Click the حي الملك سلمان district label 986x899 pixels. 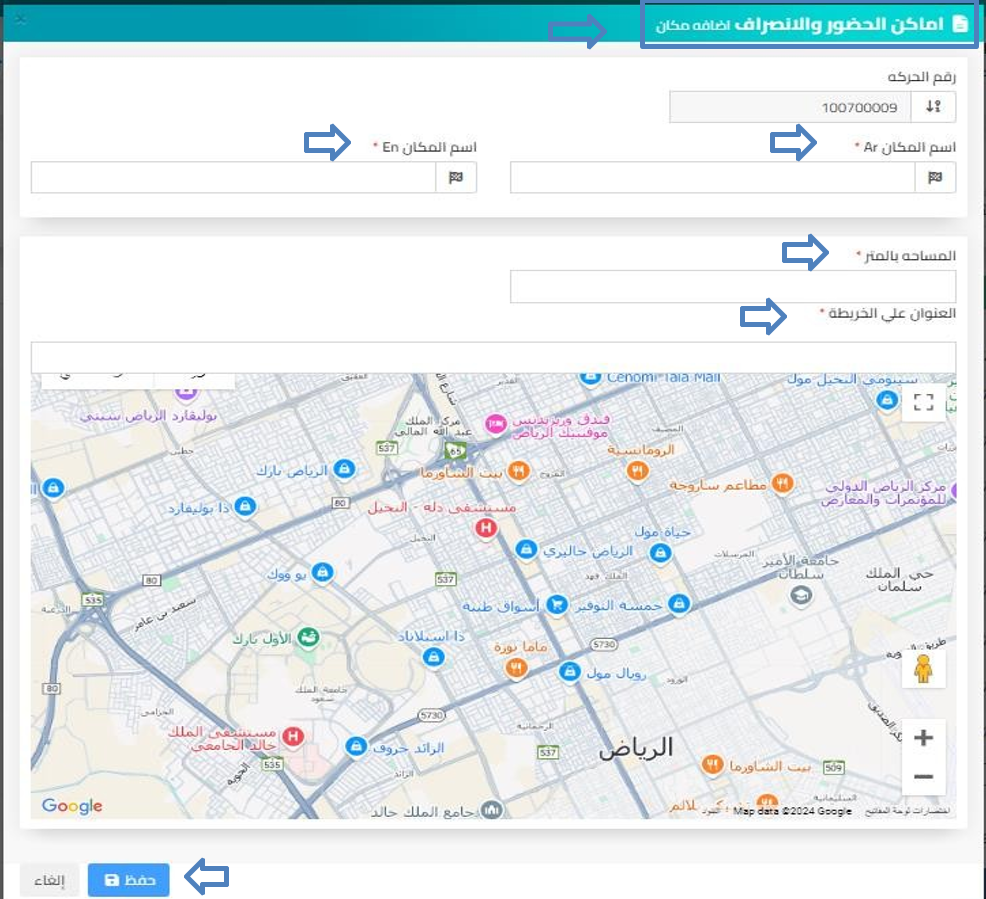tap(899, 580)
